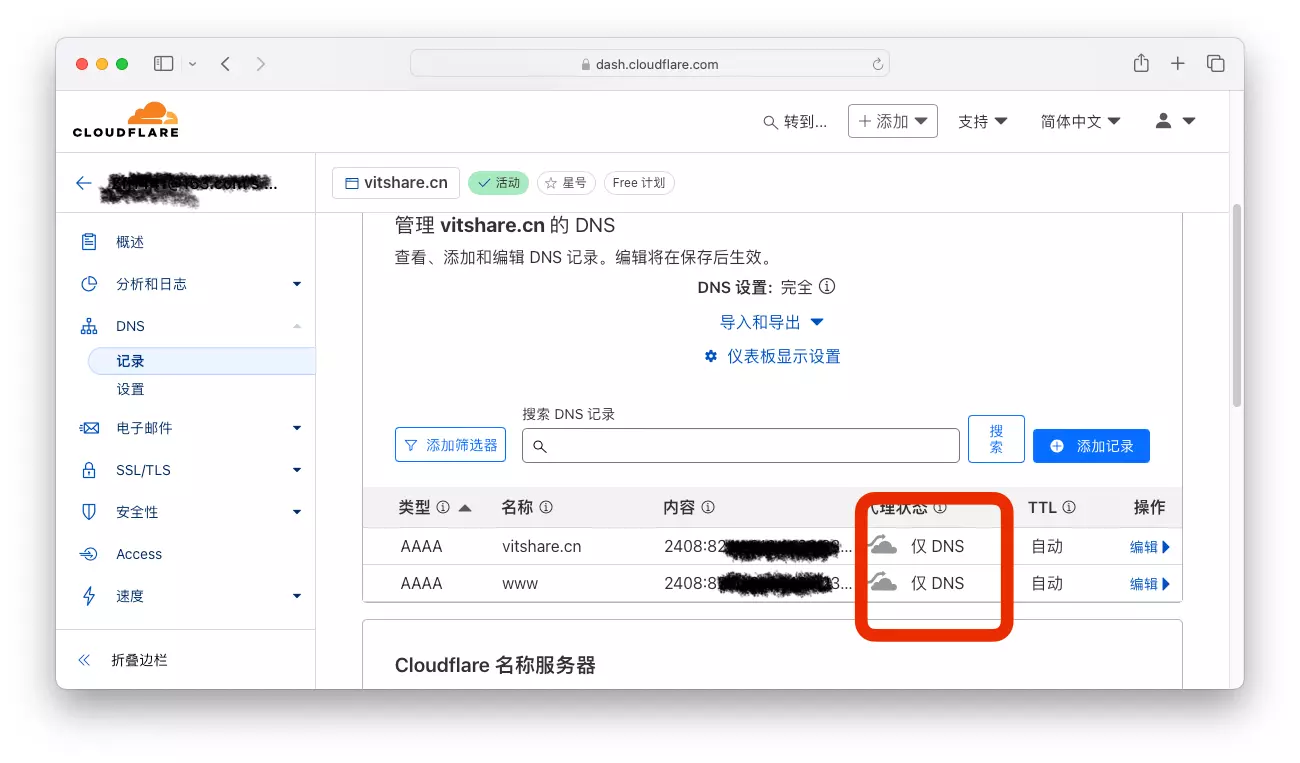The image size is (1300, 763).
Task: Click the www name cell
Action: [x=520, y=583]
